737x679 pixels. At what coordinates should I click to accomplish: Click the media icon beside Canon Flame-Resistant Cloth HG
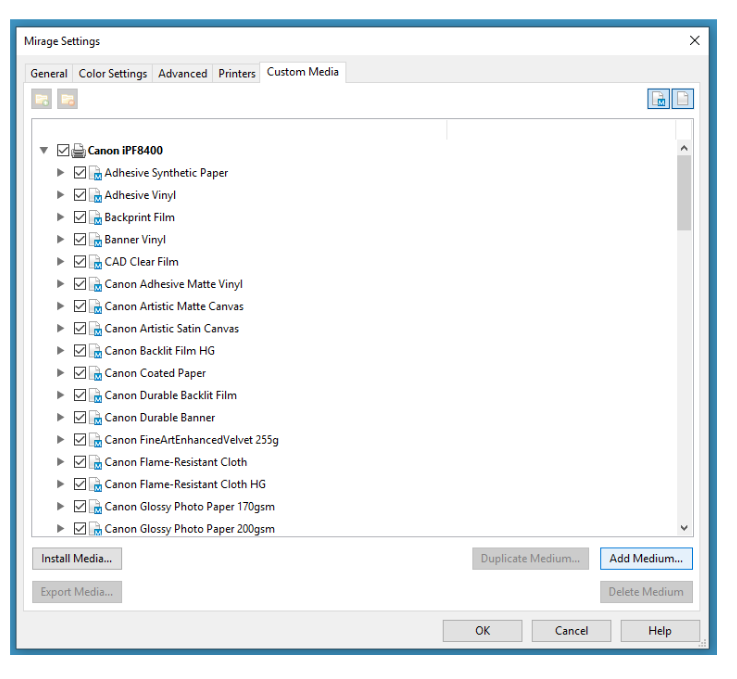click(96, 484)
